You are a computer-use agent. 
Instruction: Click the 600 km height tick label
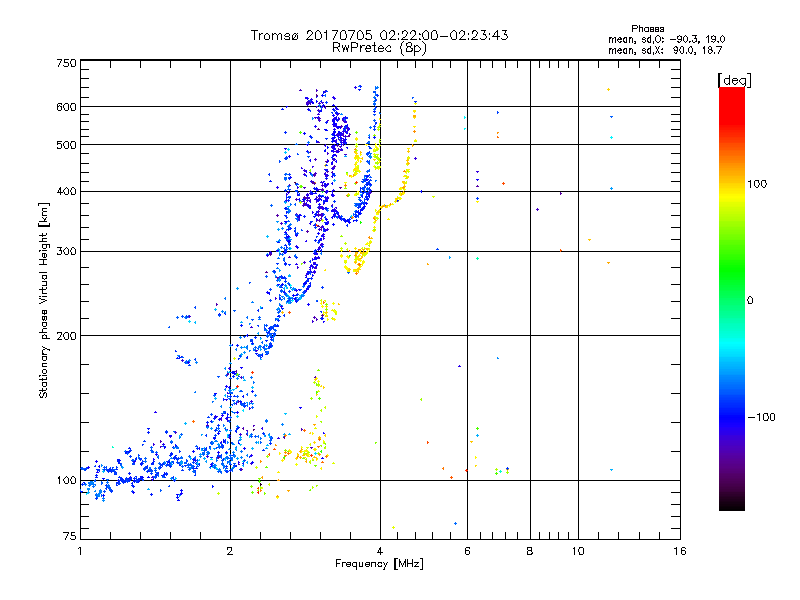tap(66, 107)
